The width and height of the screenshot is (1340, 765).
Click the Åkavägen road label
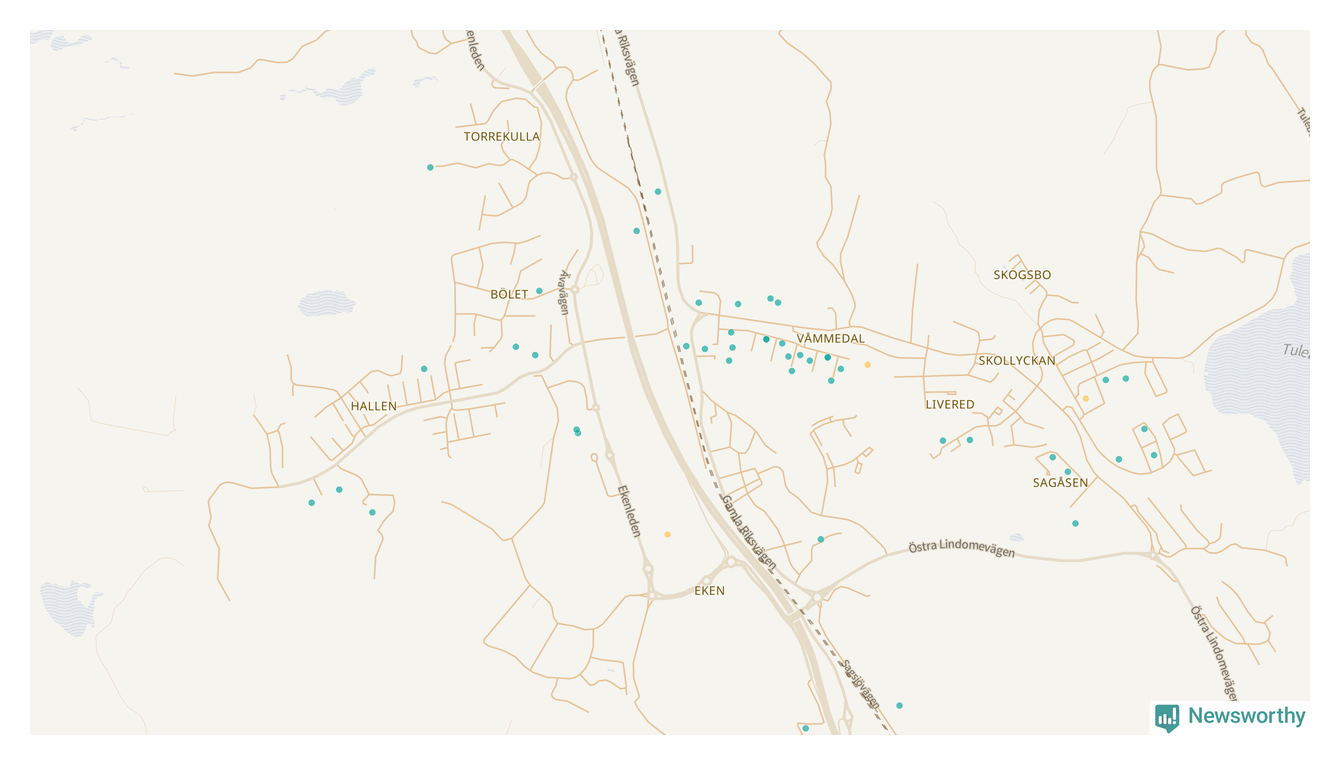tap(564, 292)
